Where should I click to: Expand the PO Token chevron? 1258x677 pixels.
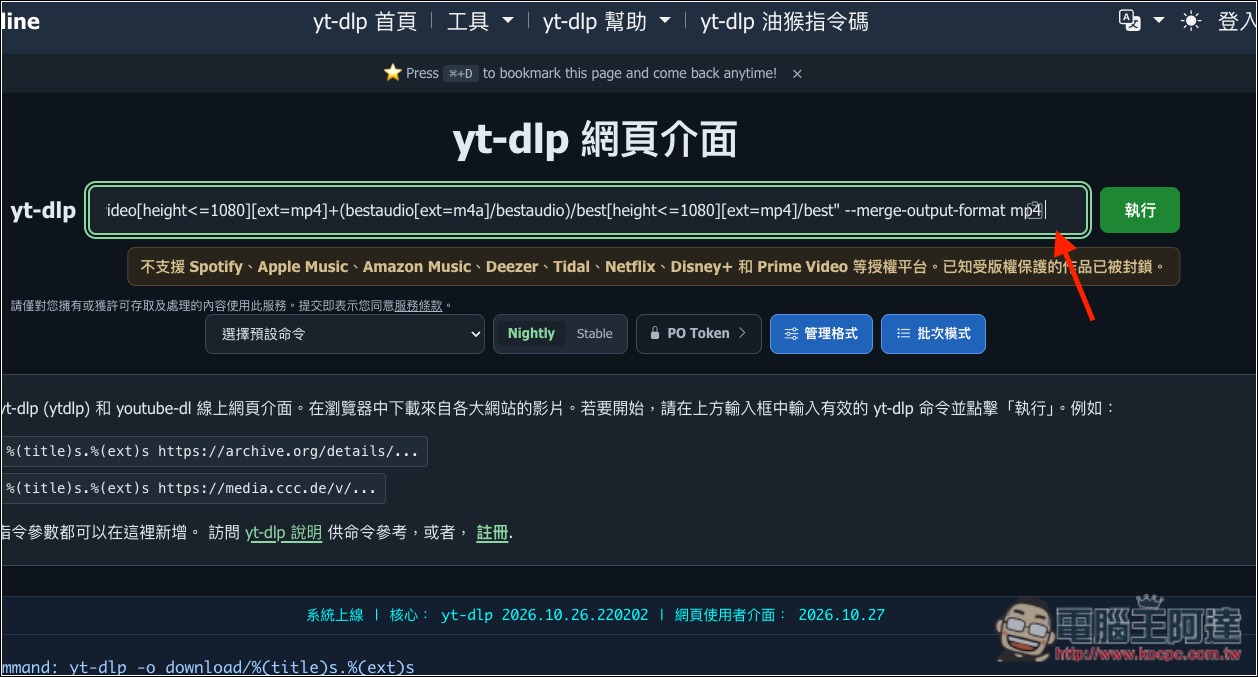742,334
